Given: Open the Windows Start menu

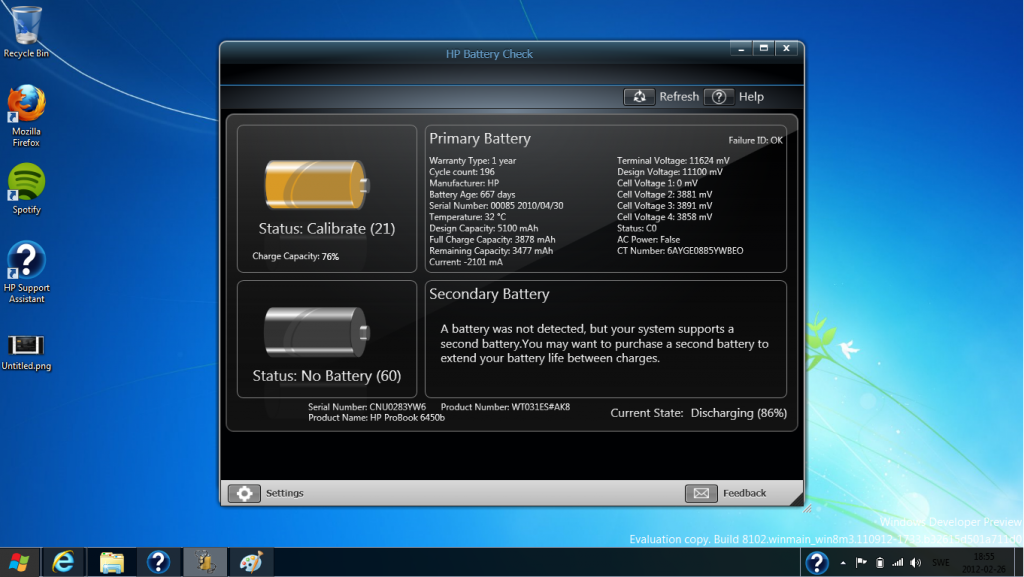Looking at the screenshot, I should 17,562.
